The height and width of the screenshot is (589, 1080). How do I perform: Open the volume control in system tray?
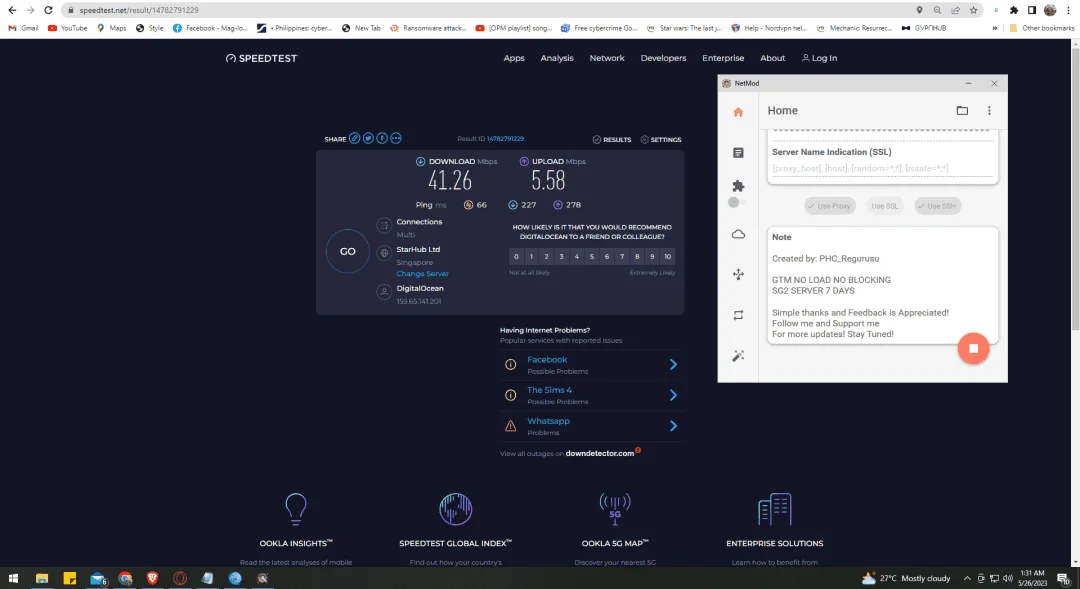[1008, 579]
